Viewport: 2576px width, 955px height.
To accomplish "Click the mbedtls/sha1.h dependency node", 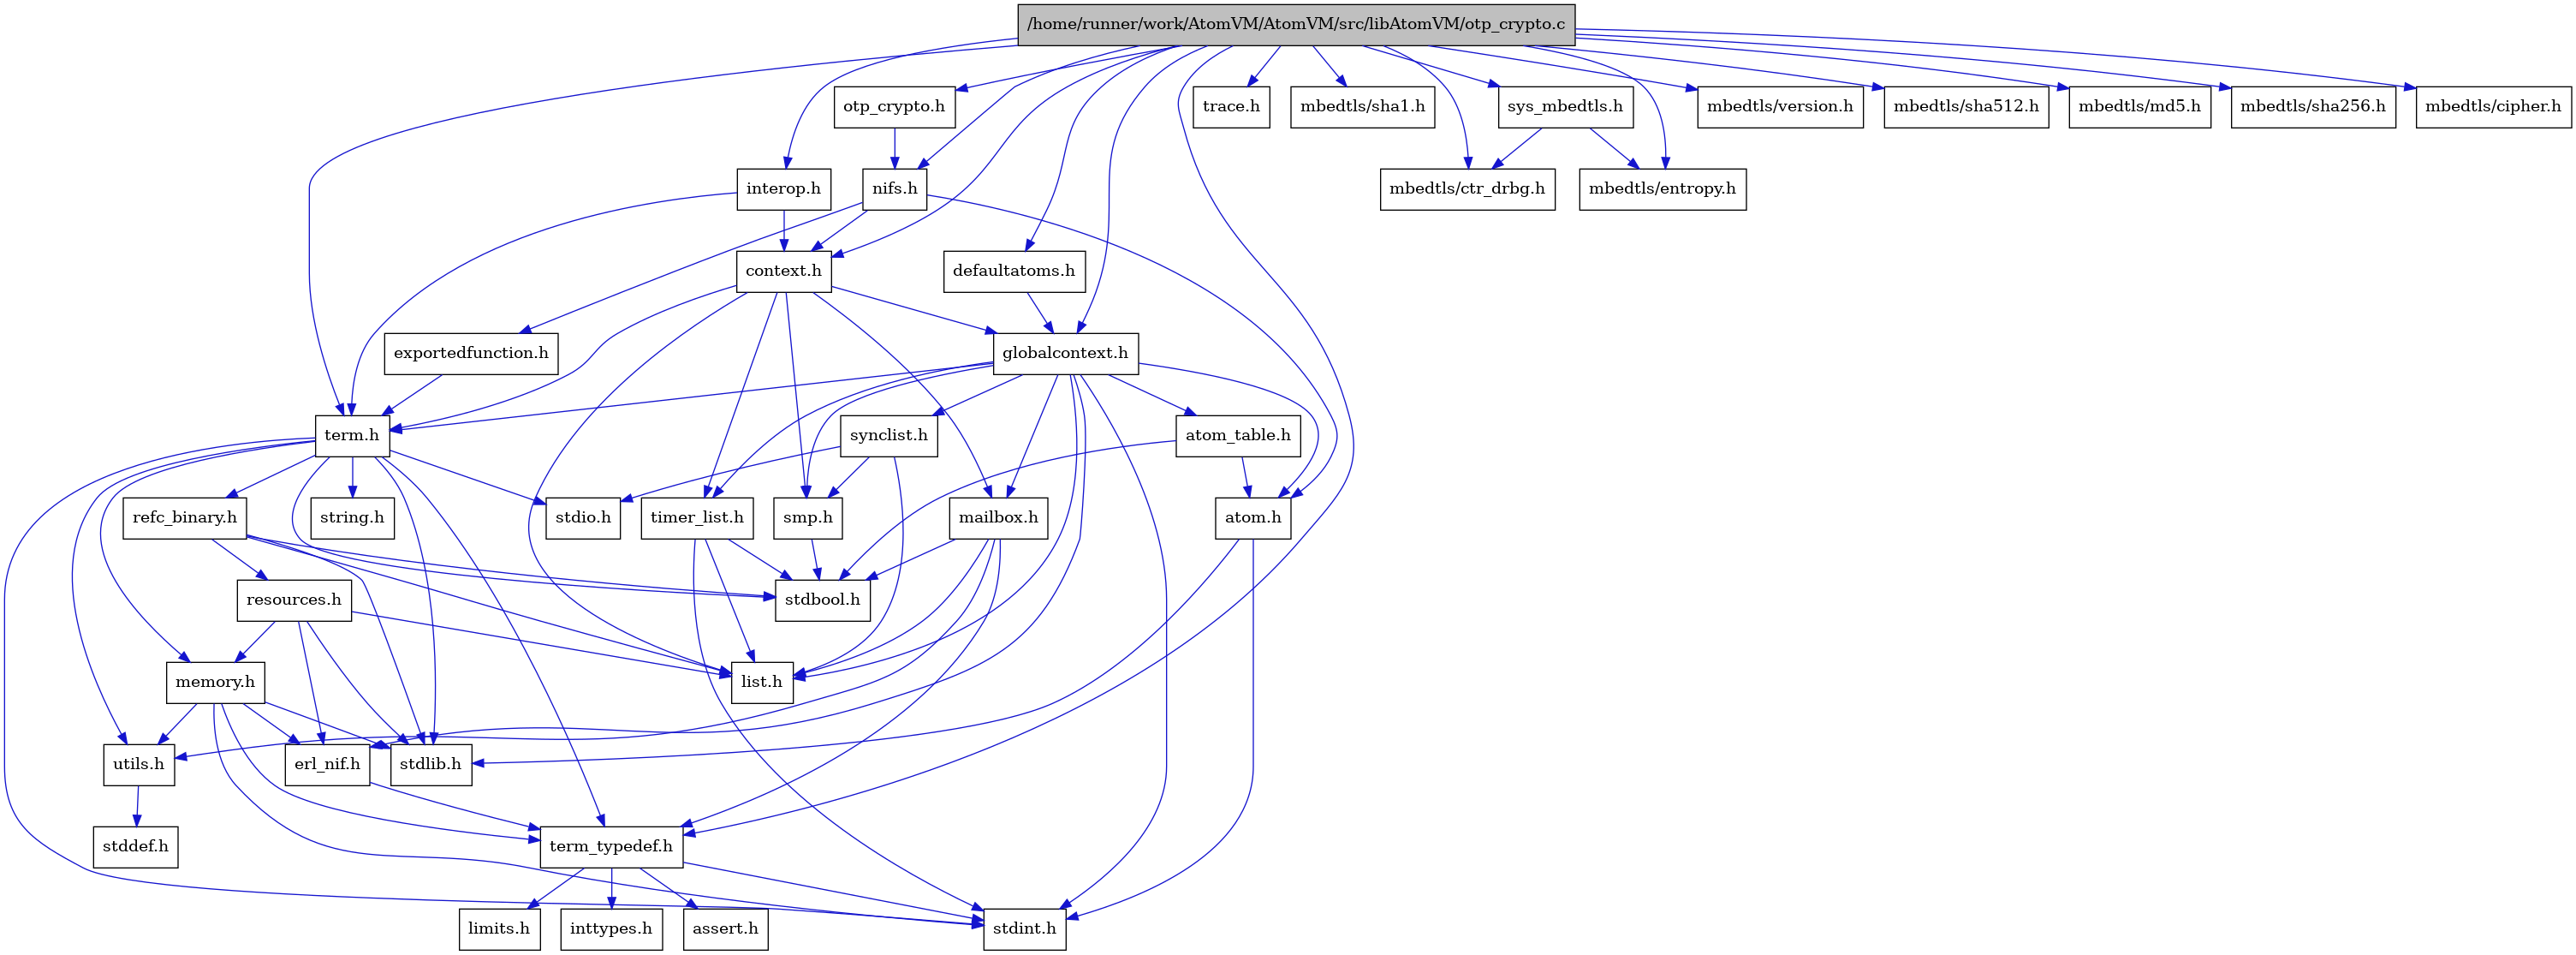I will point(1367,105).
